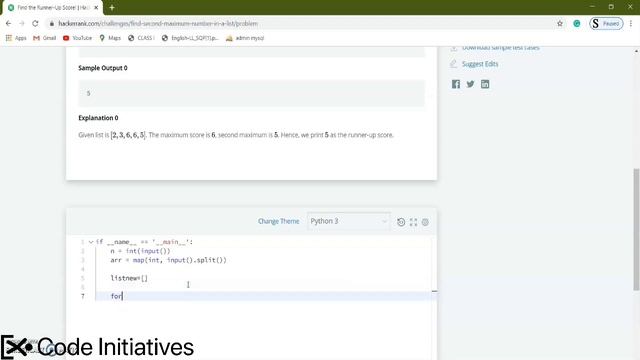Open the Apps bookmark
This screenshot has height=360, width=640.
(x=16, y=38)
